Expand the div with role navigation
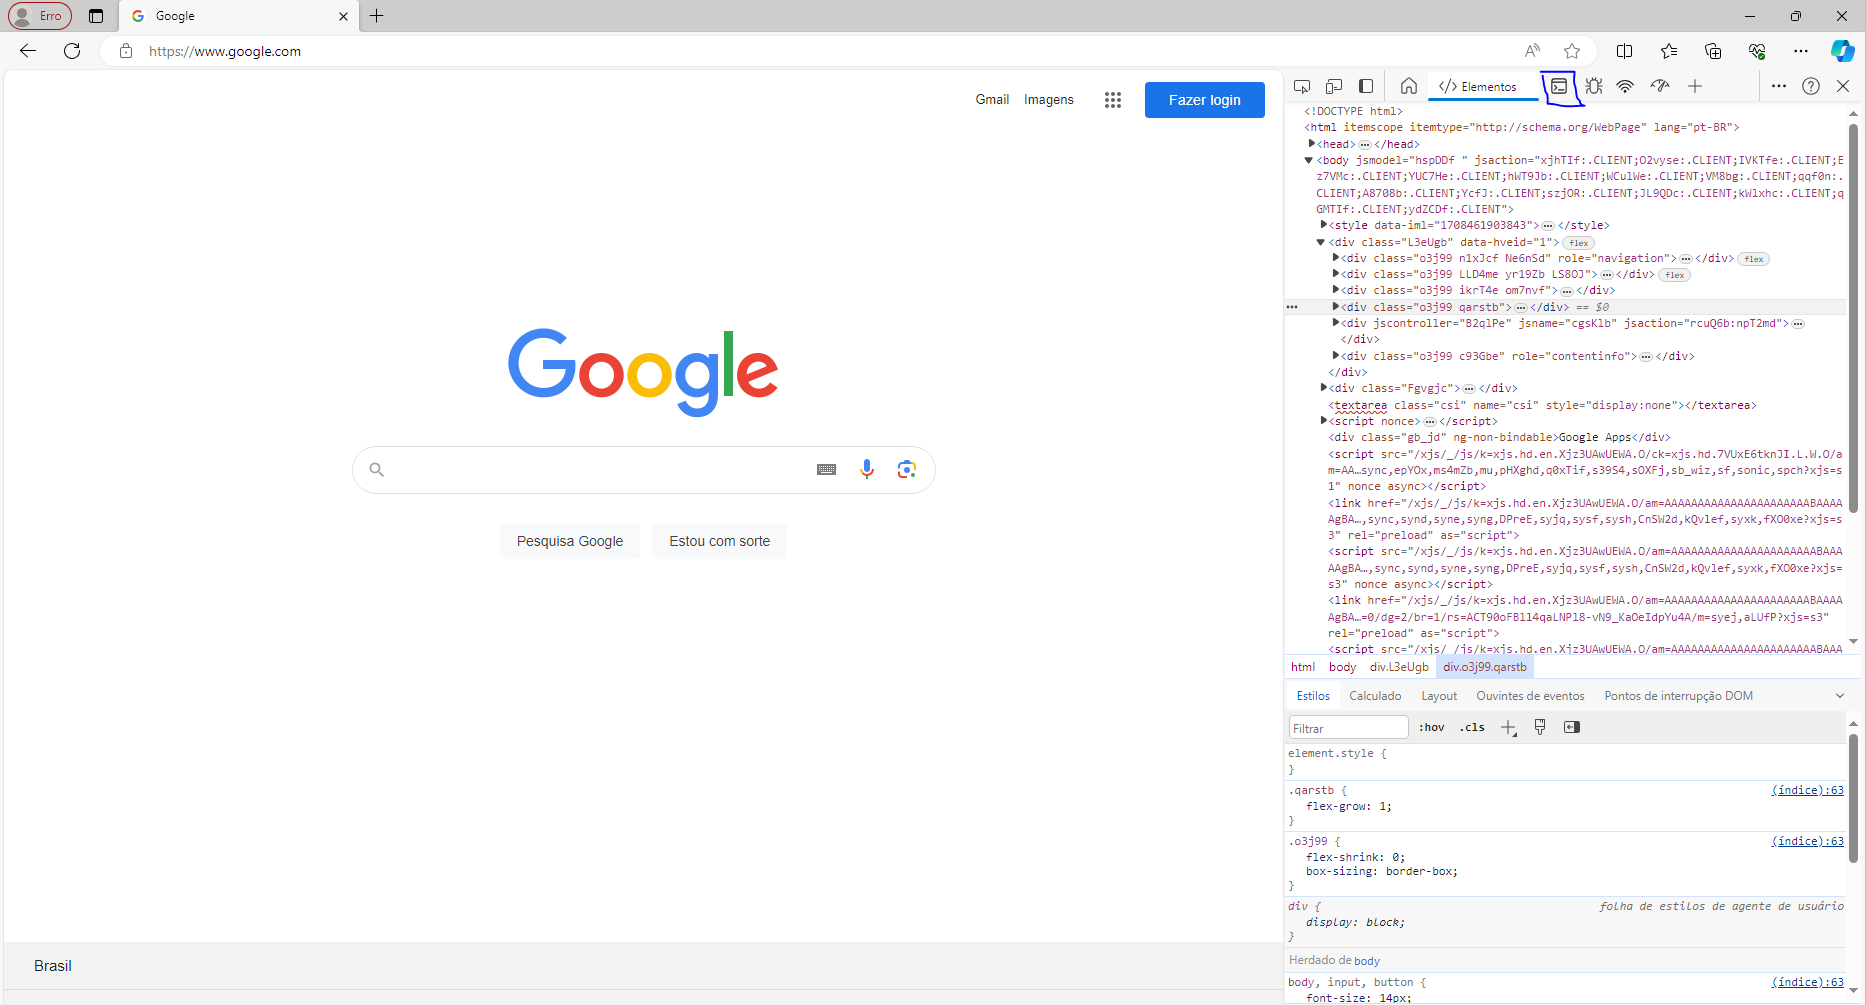Image resolution: width=1866 pixels, height=1005 pixels. click(1335, 258)
